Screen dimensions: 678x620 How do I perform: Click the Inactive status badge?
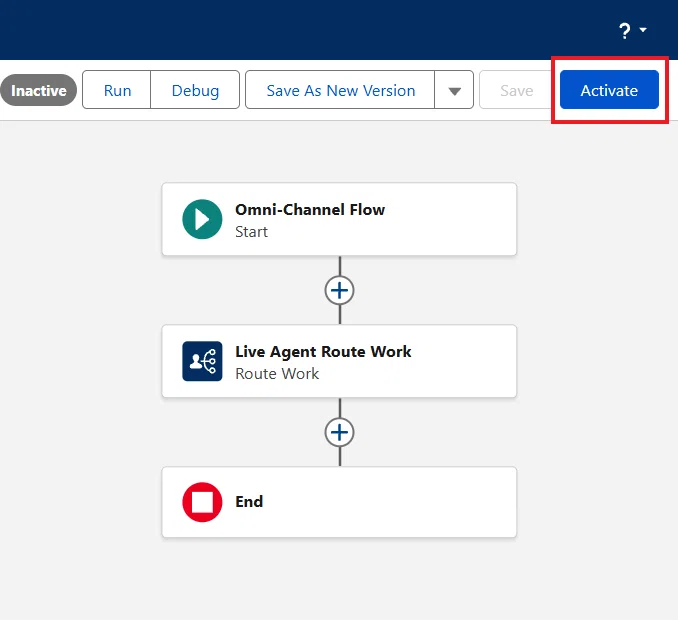coord(38,90)
